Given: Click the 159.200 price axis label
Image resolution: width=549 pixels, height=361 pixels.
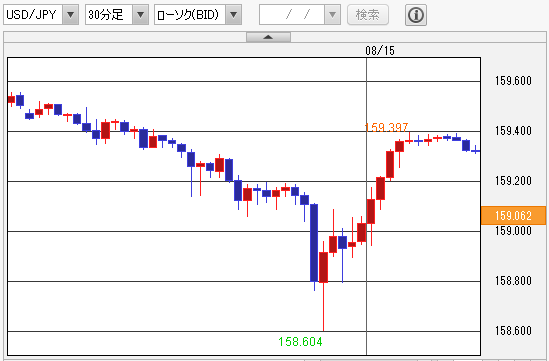Looking at the screenshot, I should point(513,181).
